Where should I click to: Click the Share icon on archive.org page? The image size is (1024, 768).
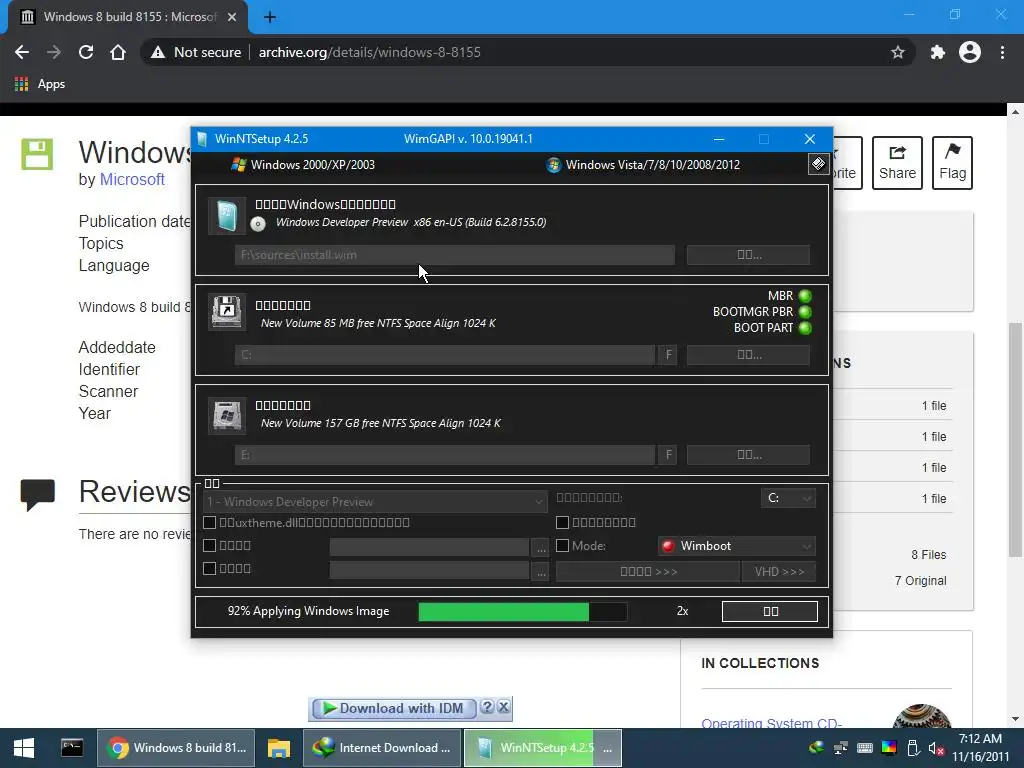pos(897,163)
